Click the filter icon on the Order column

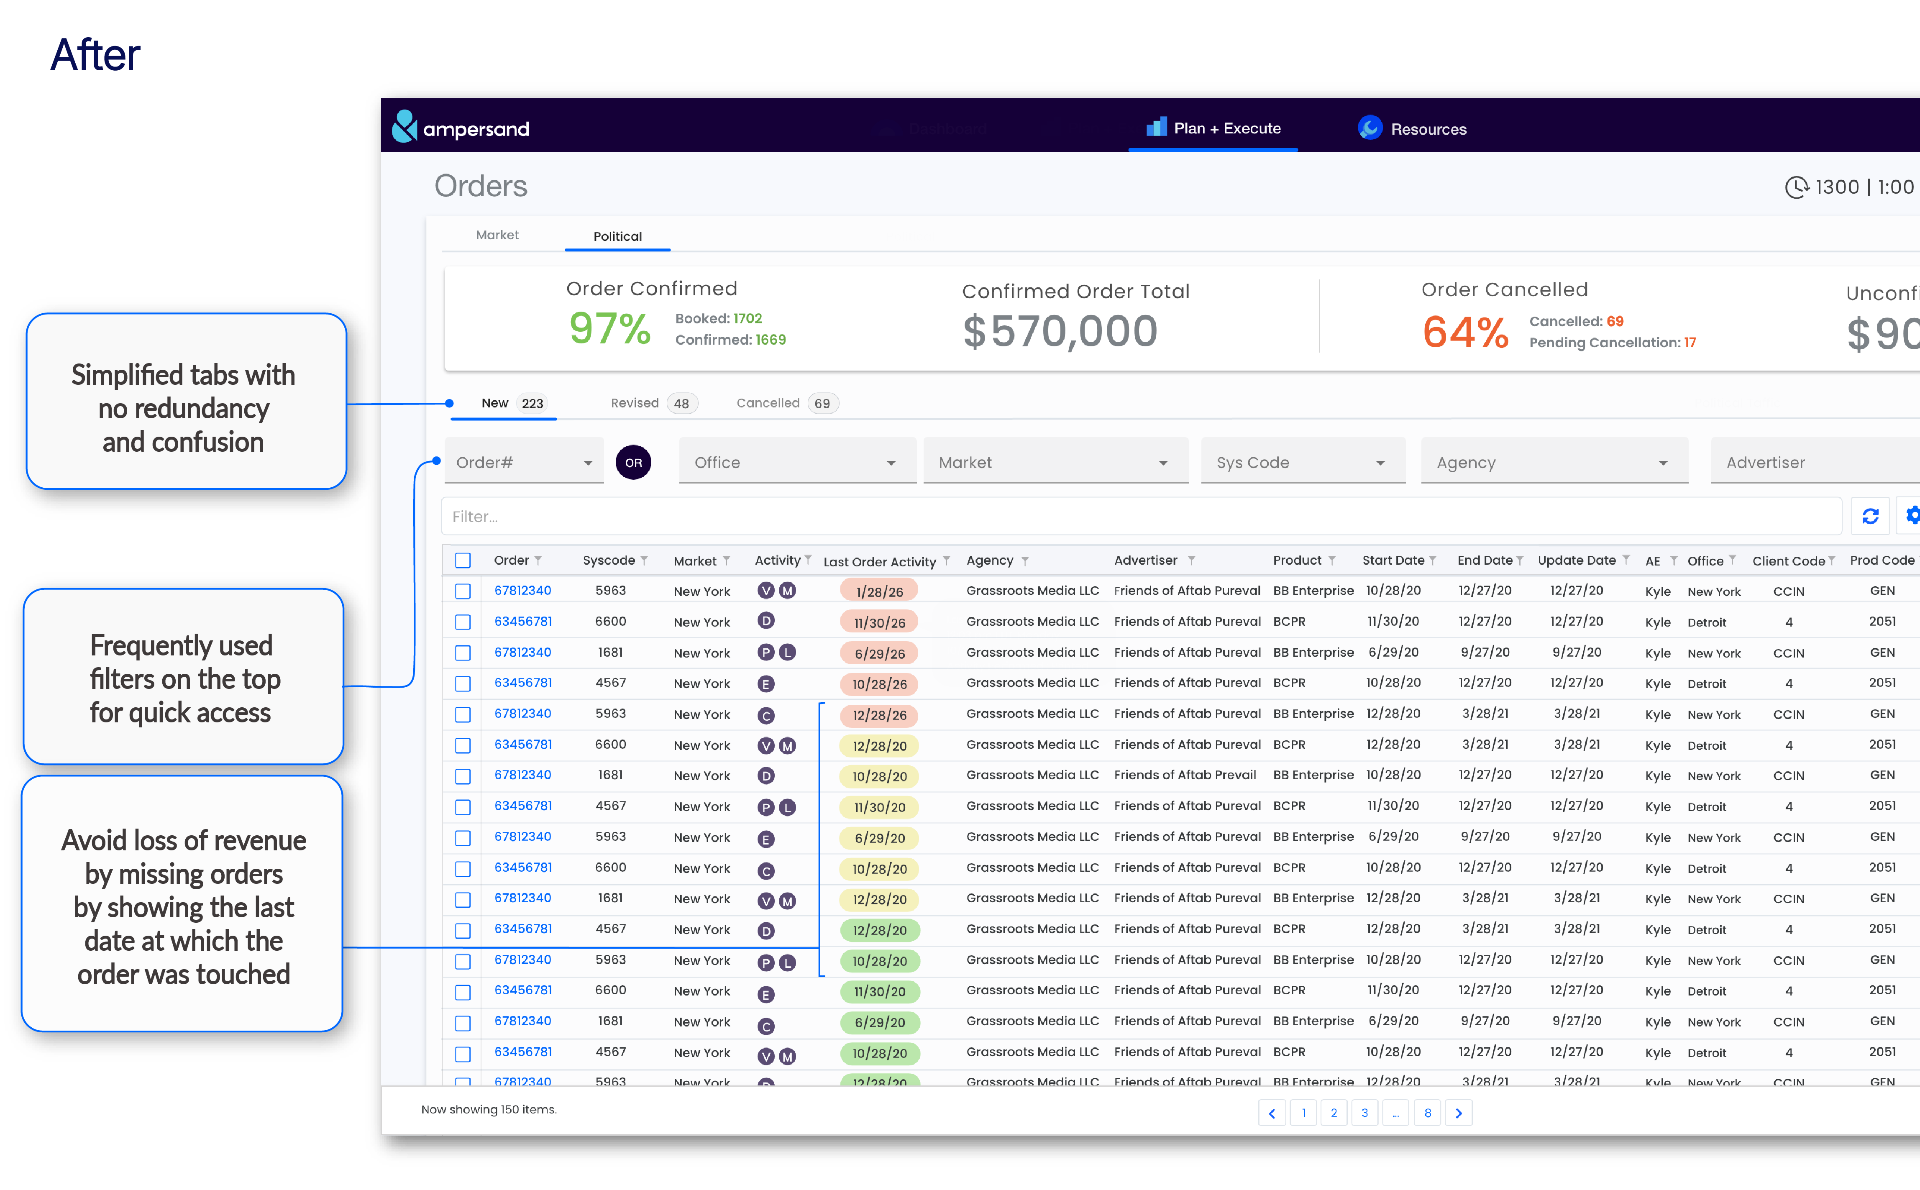point(539,561)
